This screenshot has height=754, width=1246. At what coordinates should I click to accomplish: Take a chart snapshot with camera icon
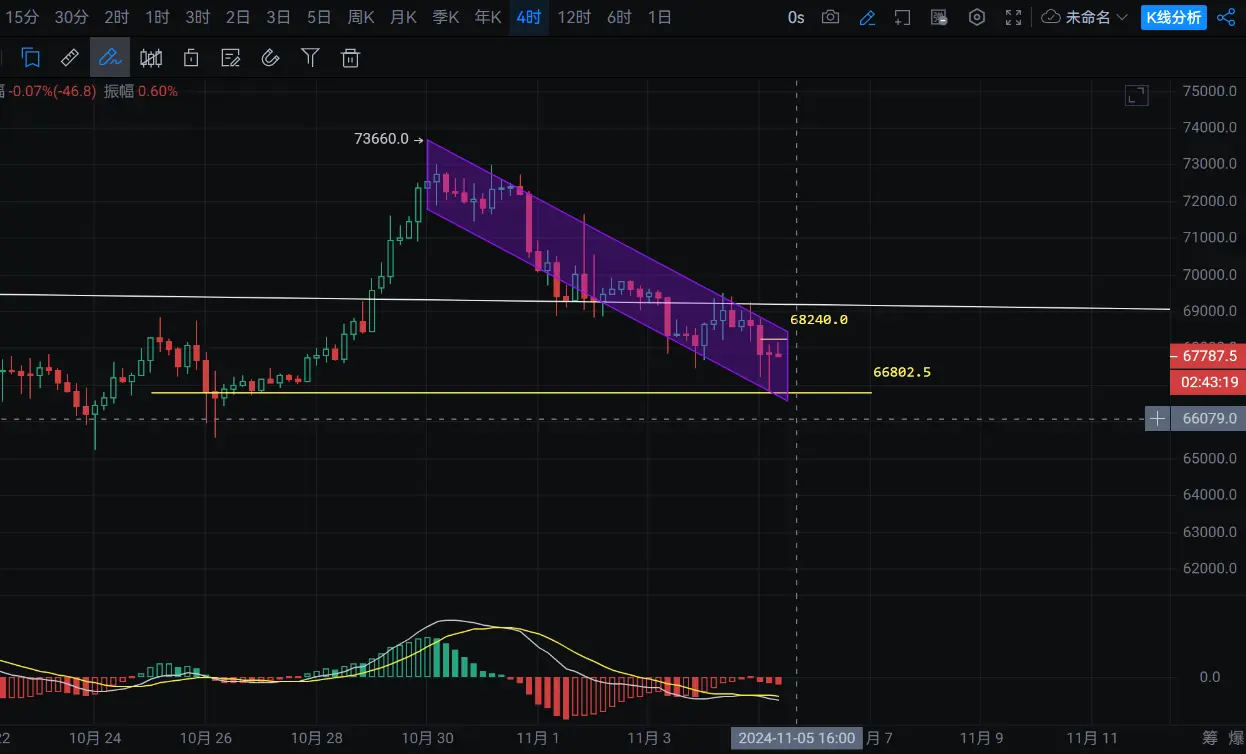pyautogui.click(x=830, y=17)
